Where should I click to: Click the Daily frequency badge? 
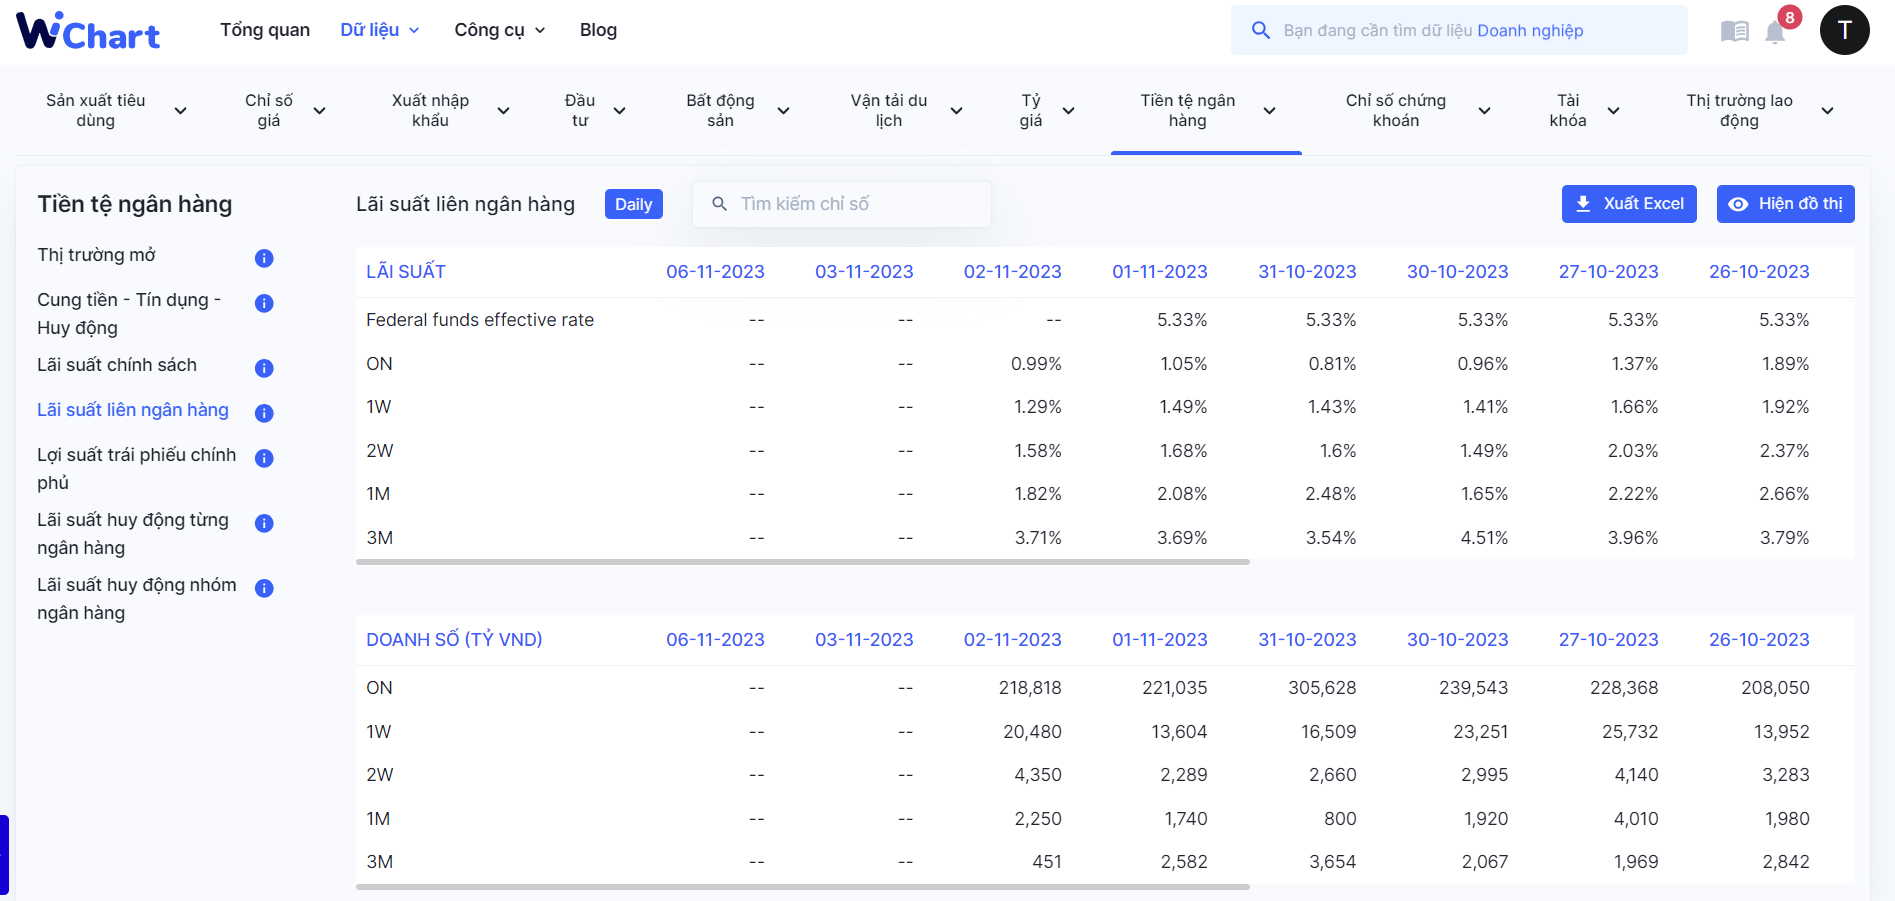pos(634,204)
